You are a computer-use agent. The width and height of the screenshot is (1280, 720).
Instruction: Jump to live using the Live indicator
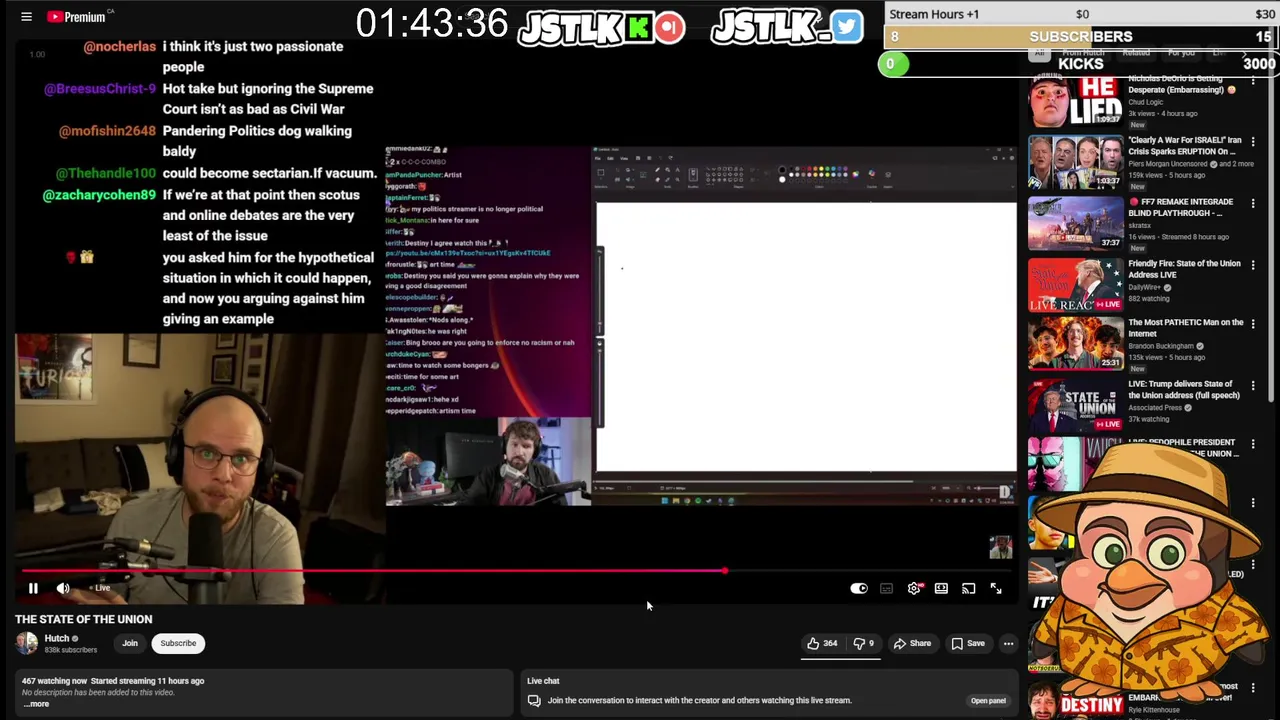pyautogui.click(x=100, y=588)
